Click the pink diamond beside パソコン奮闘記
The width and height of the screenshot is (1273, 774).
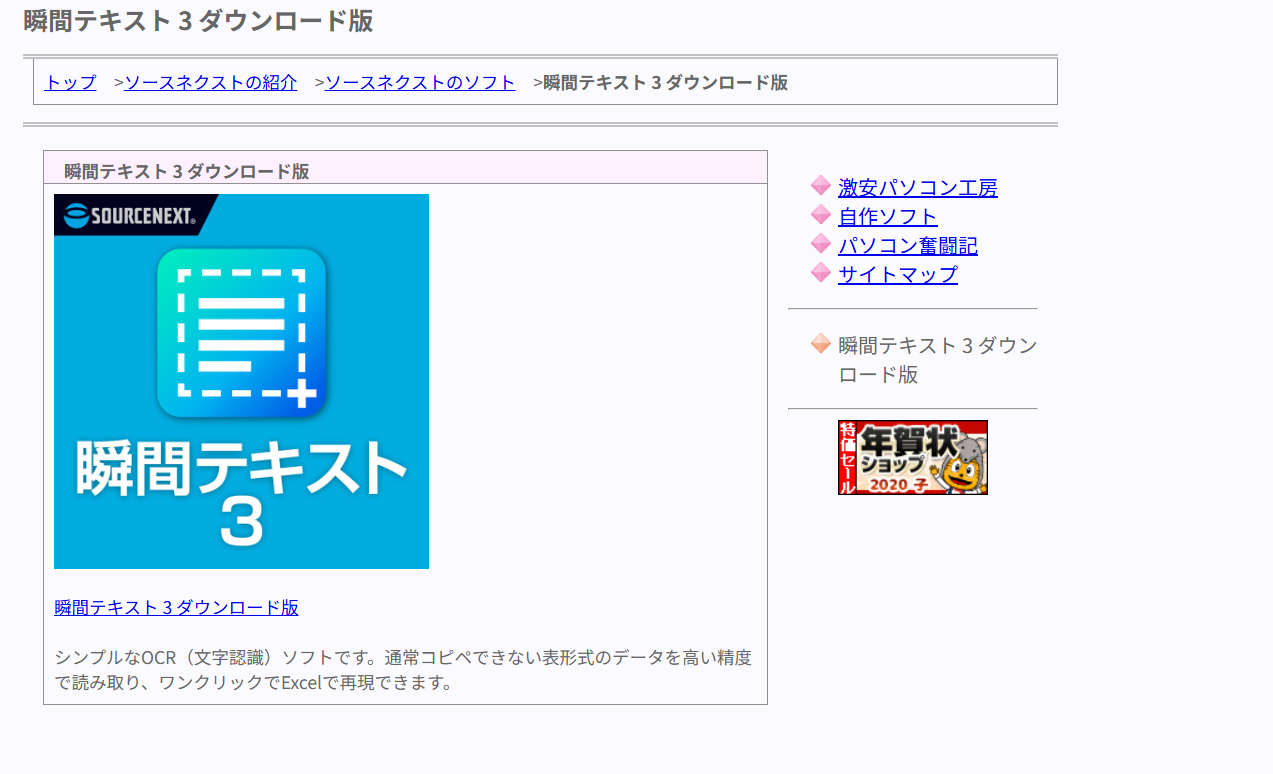(821, 243)
